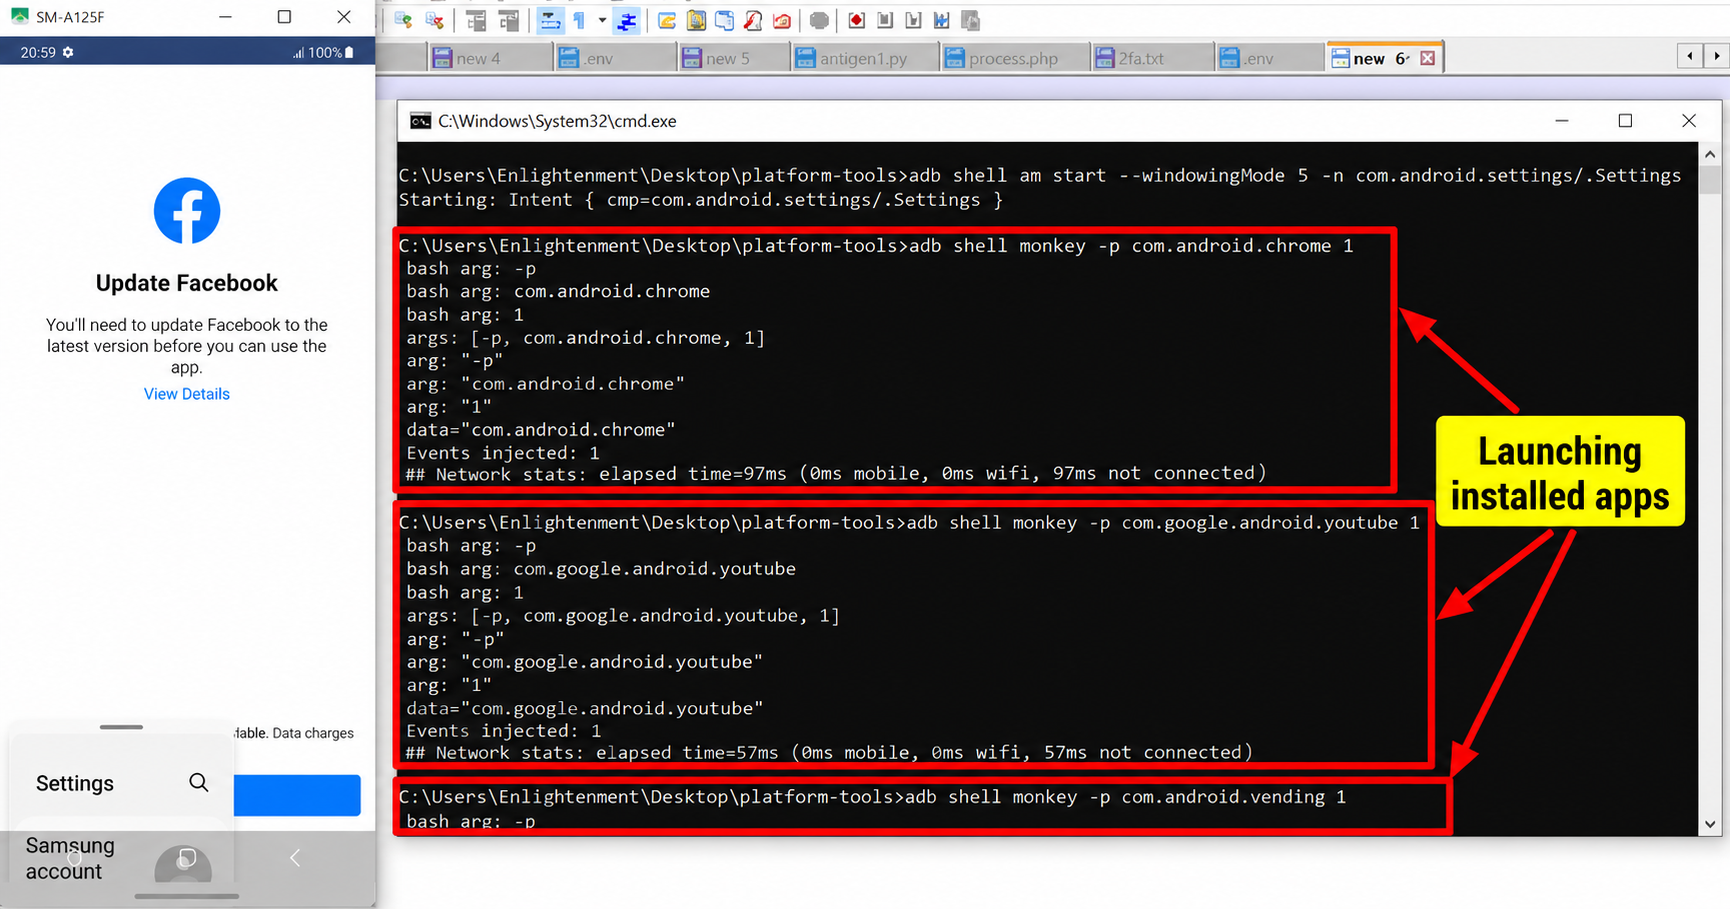Click the search magnifier in Settings popup
Screen dimensions: 1730x909
click(x=199, y=783)
